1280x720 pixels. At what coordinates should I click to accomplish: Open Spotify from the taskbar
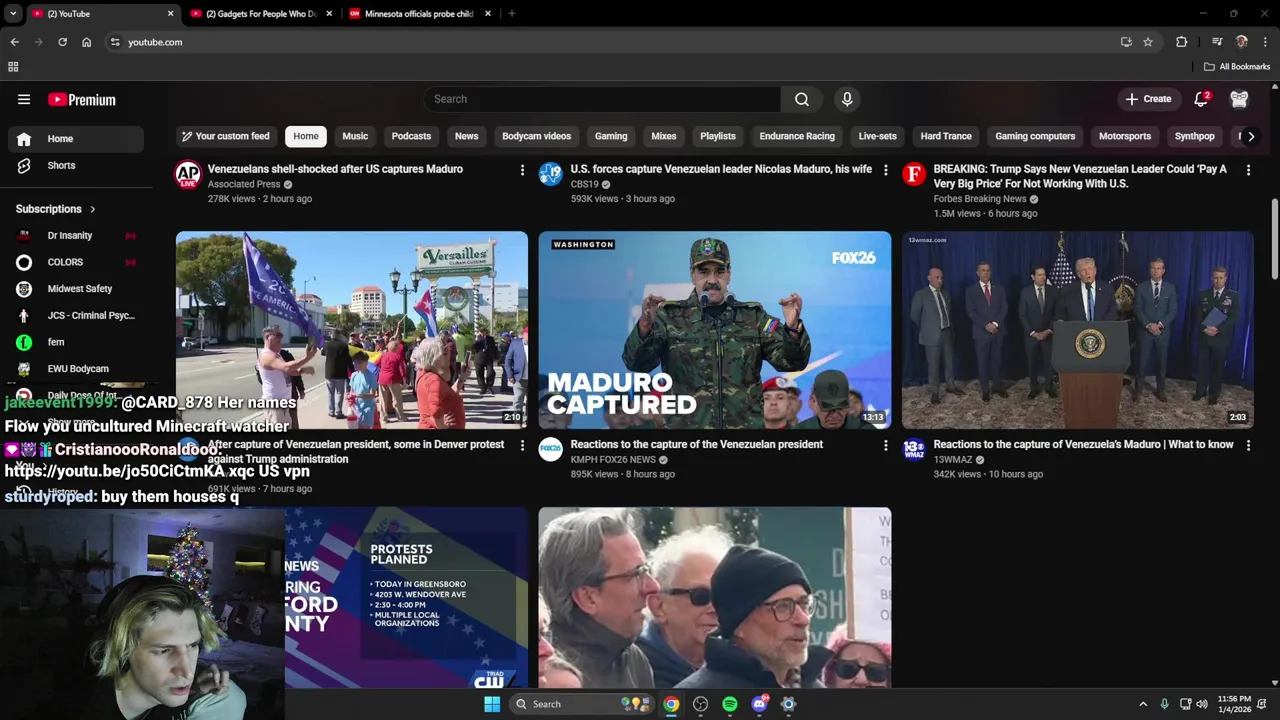pyautogui.click(x=730, y=704)
